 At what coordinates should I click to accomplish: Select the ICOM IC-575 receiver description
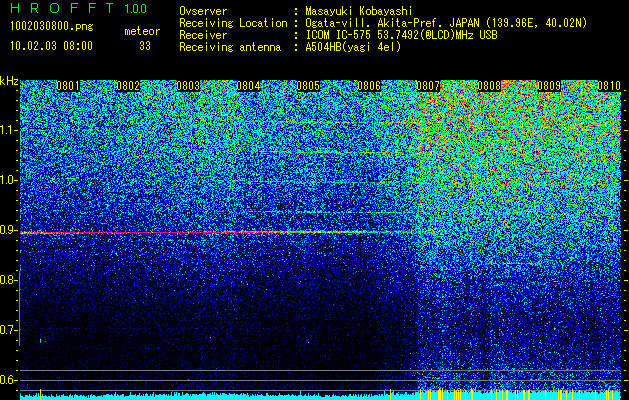coord(401,35)
